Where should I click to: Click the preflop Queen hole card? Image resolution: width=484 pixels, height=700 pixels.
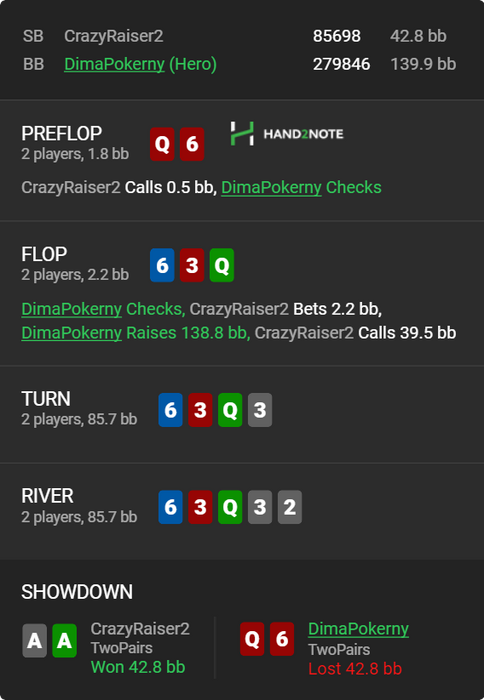tap(162, 144)
